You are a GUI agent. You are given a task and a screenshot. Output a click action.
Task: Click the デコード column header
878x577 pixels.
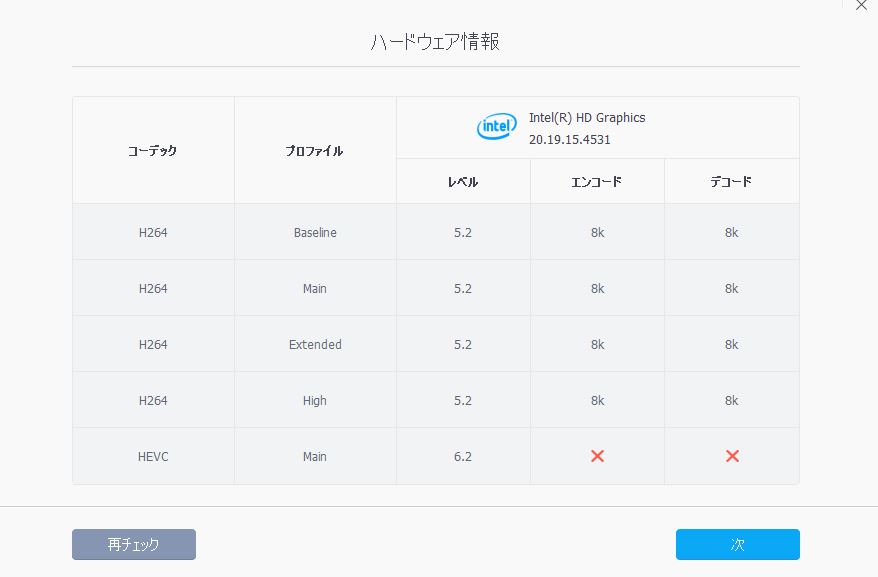pyautogui.click(x=731, y=182)
